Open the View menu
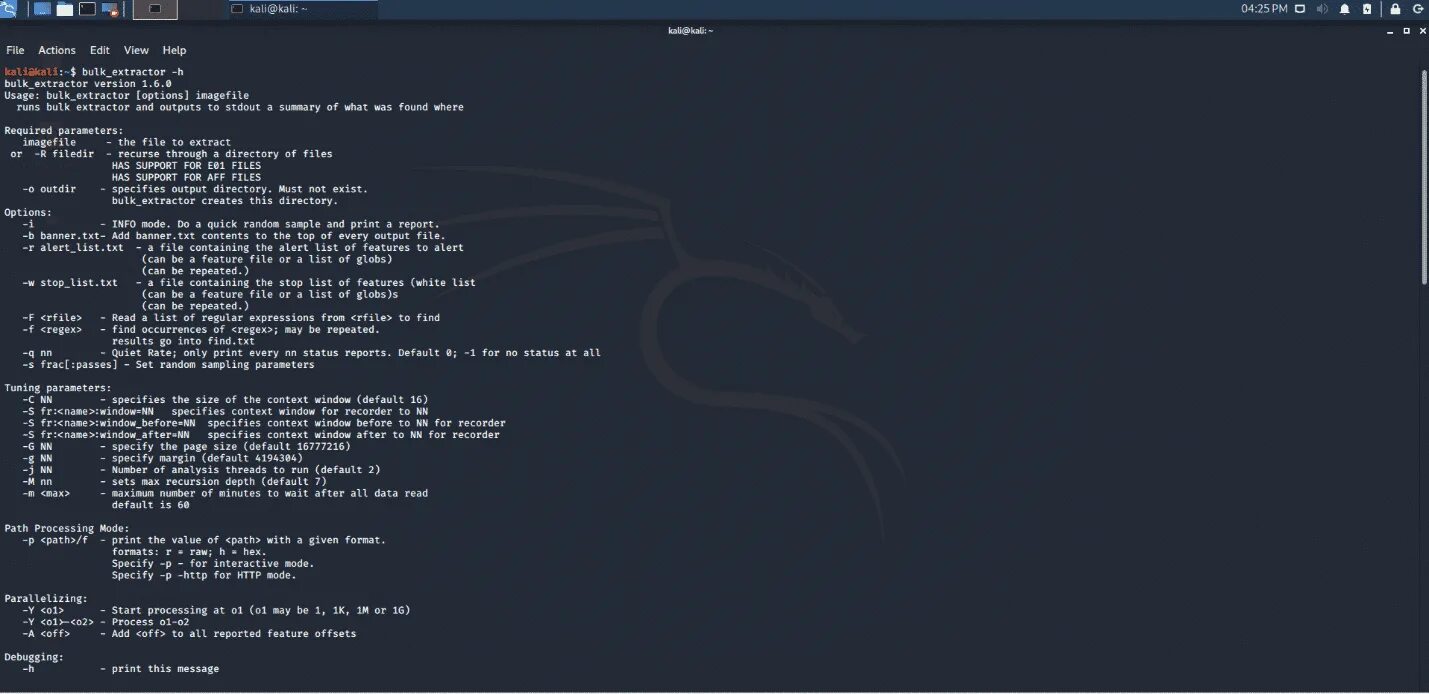 136,50
